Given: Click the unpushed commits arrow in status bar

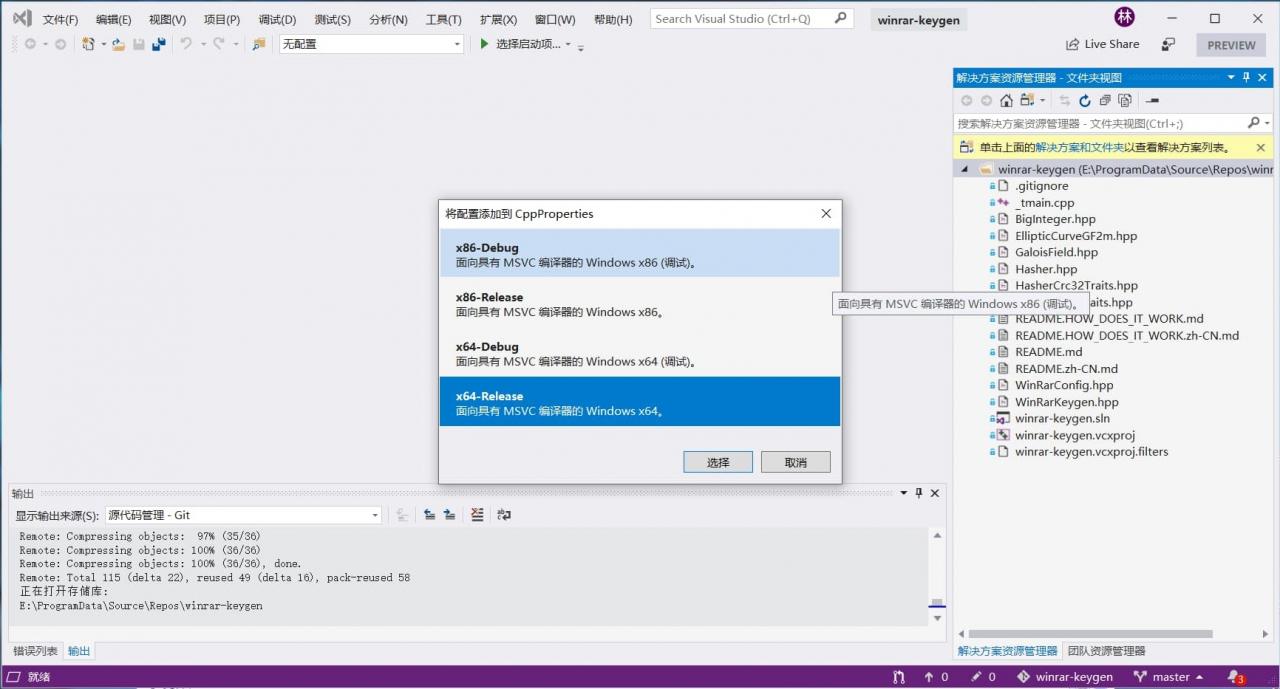Looking at the screenshot, I should point(929,677).
